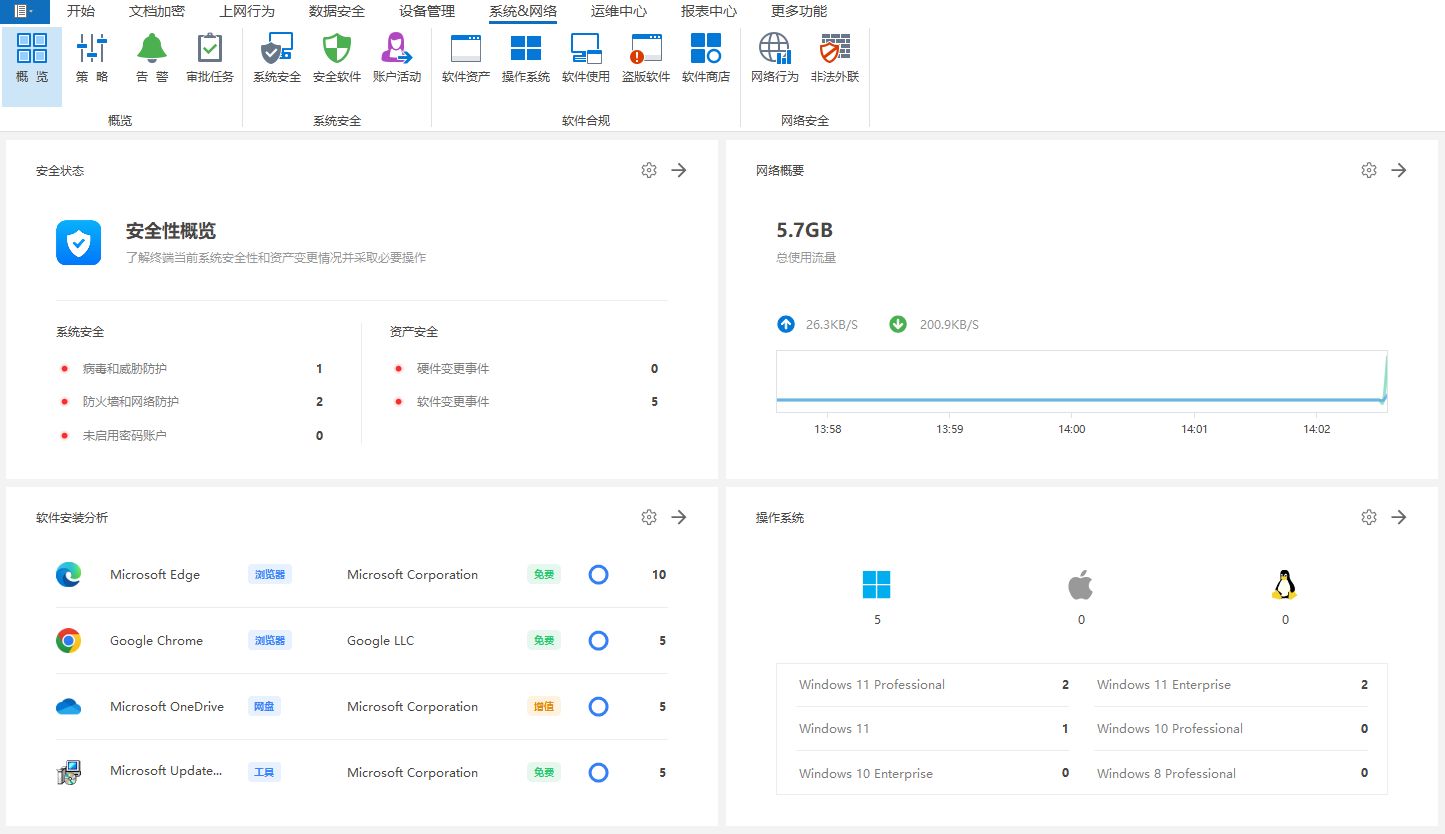Open the 安全软件 shield icon
The image size is (1445, 834).
click(x=337, y=48)
